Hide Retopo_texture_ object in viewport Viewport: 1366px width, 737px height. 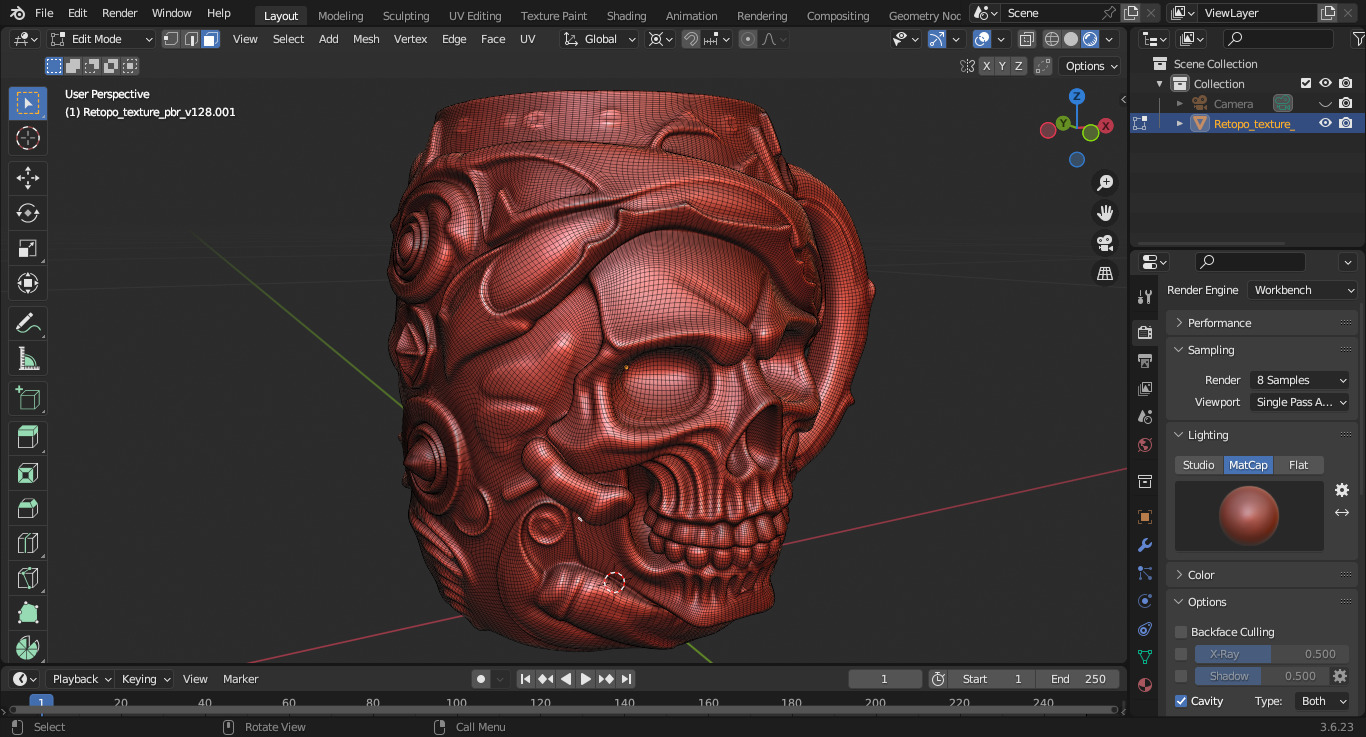(1325, 123)
